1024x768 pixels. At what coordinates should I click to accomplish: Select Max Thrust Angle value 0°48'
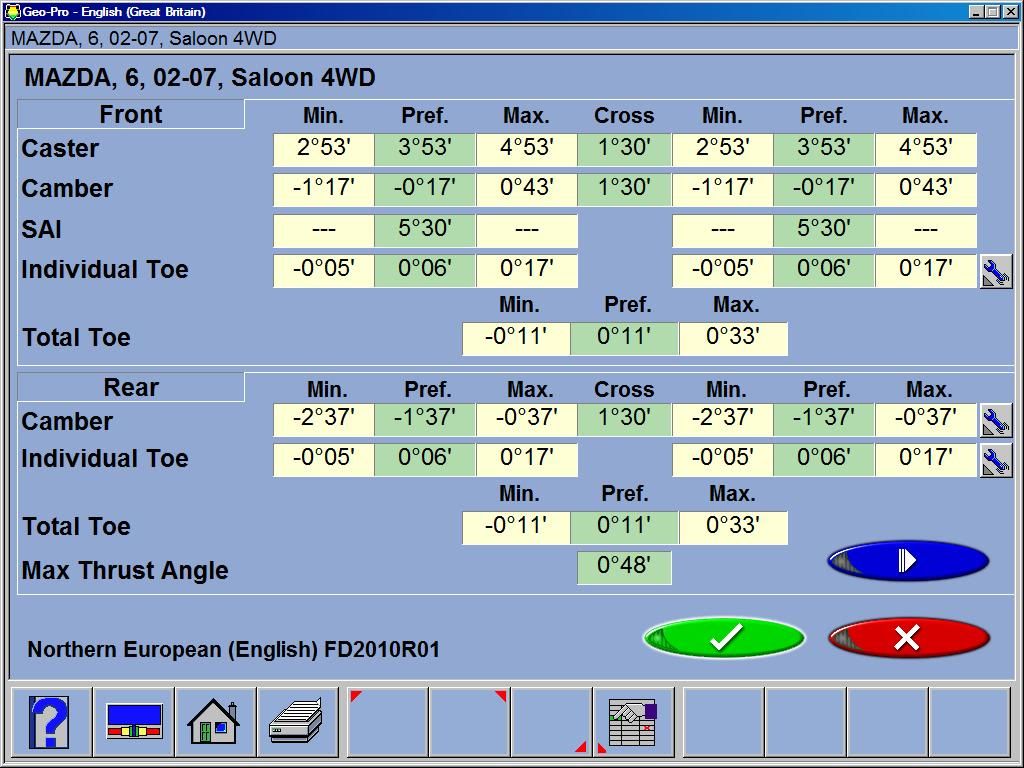point(624,568)
